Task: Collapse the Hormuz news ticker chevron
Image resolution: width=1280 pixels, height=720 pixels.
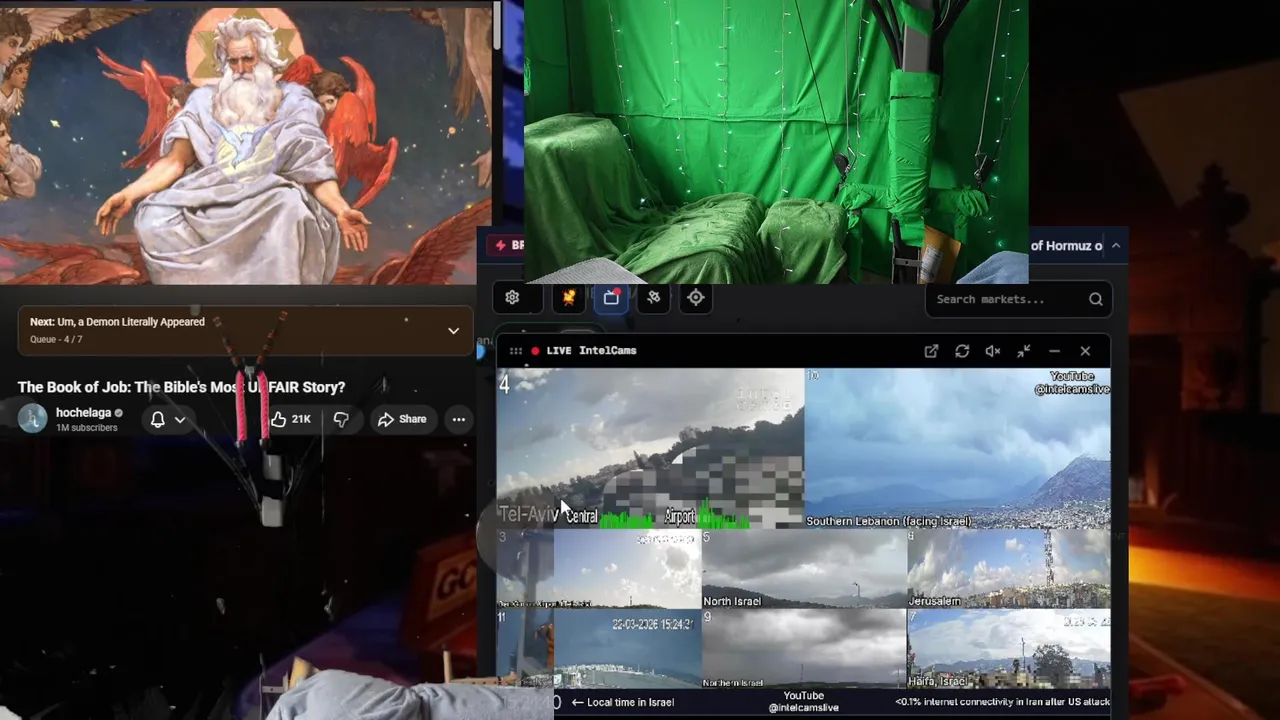Action: click(x=1115, y=245)
